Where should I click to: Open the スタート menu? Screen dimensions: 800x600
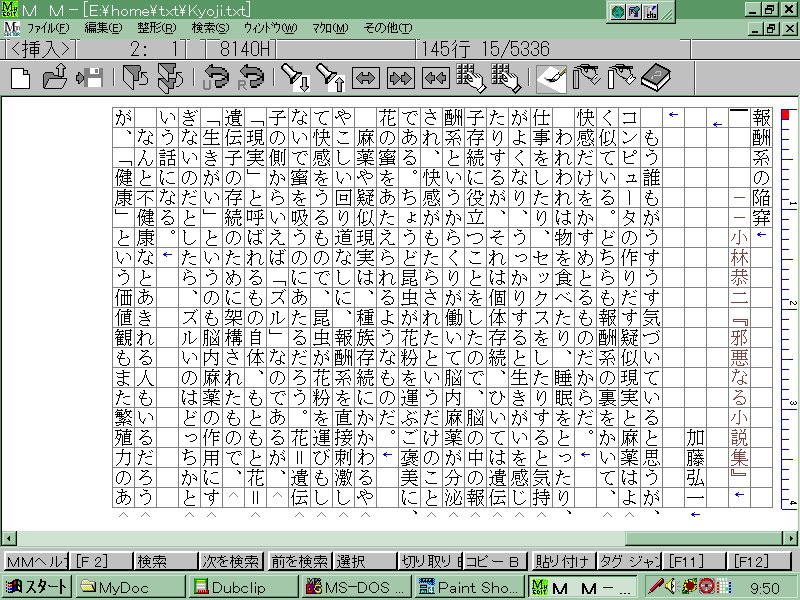tap(36, 587)
